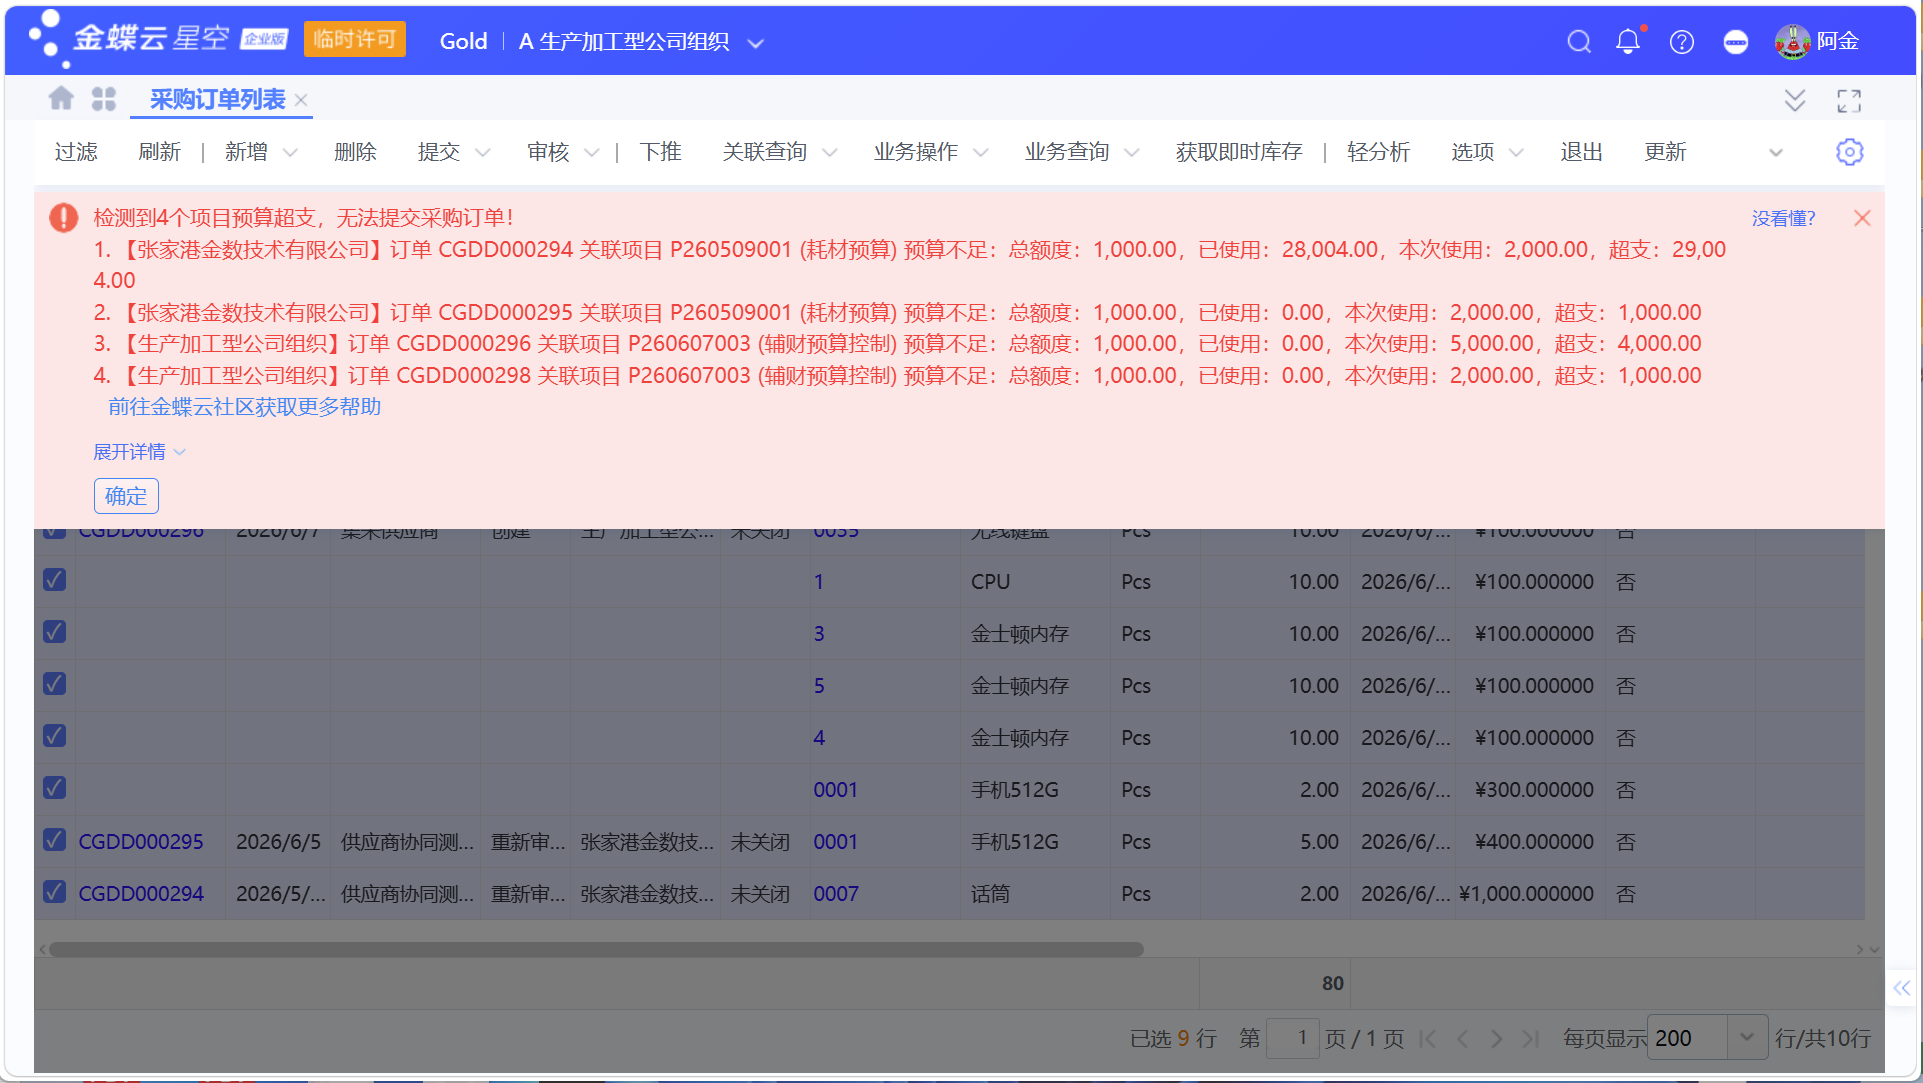The width and height of the screenshot is (1923, 1083).
Task: Open the four-dot app menu icon
Action: (104, 99)
